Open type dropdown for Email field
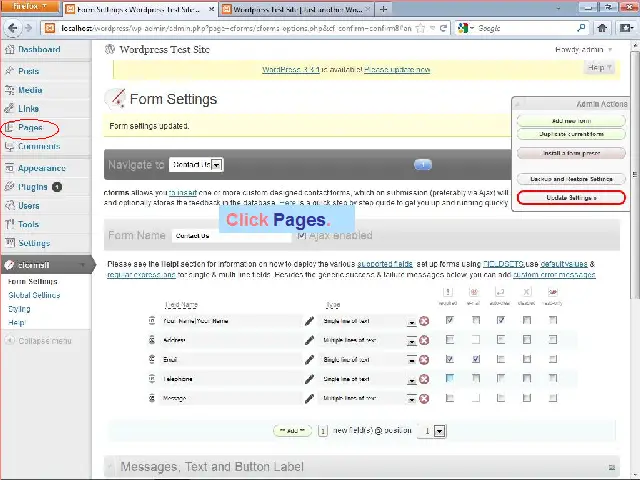 point(412,360)
